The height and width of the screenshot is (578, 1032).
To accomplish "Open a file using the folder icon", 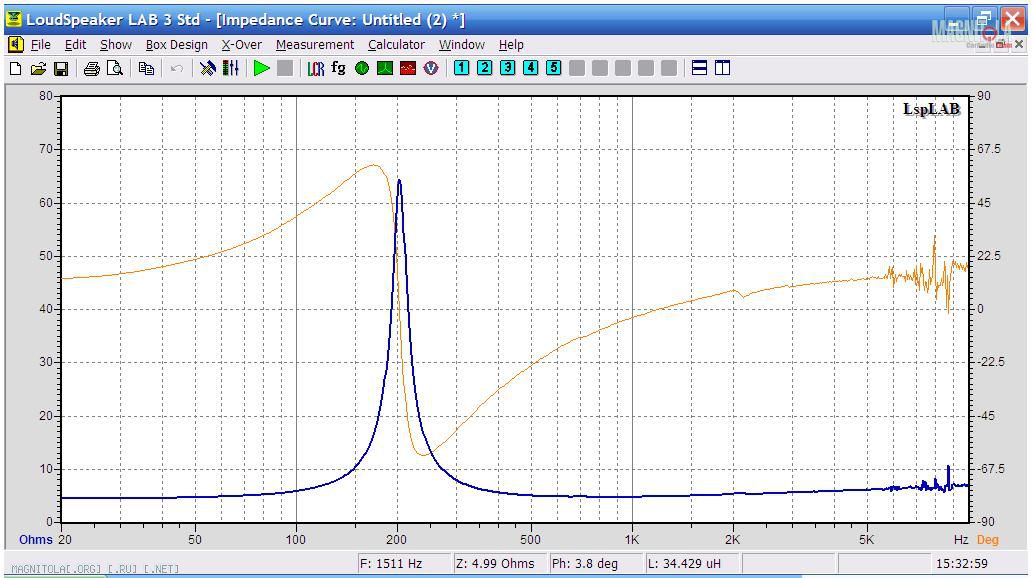I will tap(38, 68).
